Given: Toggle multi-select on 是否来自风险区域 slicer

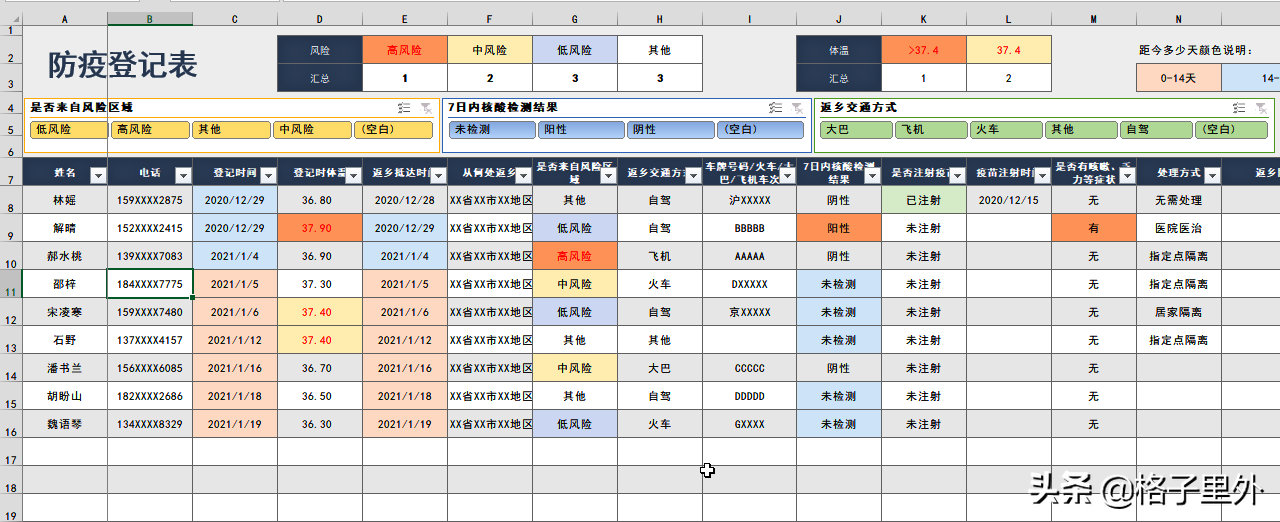Looking at the screenshot, I should click(x=404, y=108).
